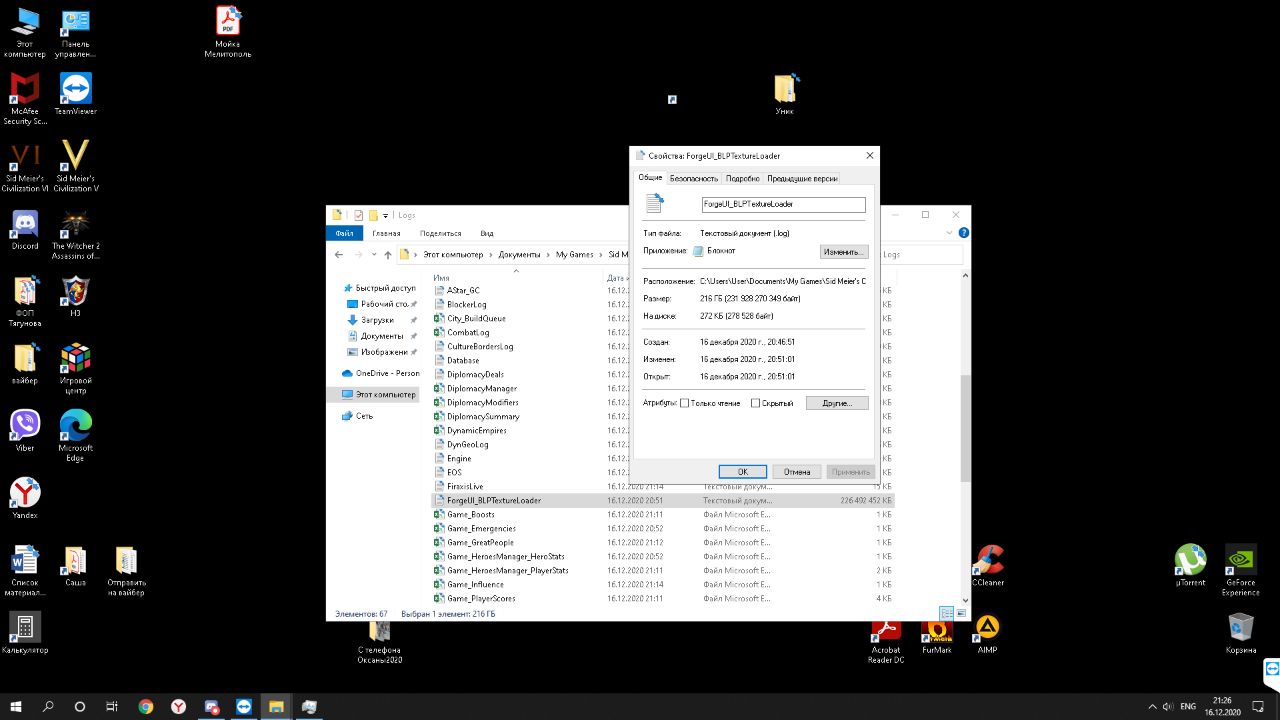This screenshot has width=1280, height=720.
Task: Click the taskbar search magnifier icon
Action: point(48,706)
